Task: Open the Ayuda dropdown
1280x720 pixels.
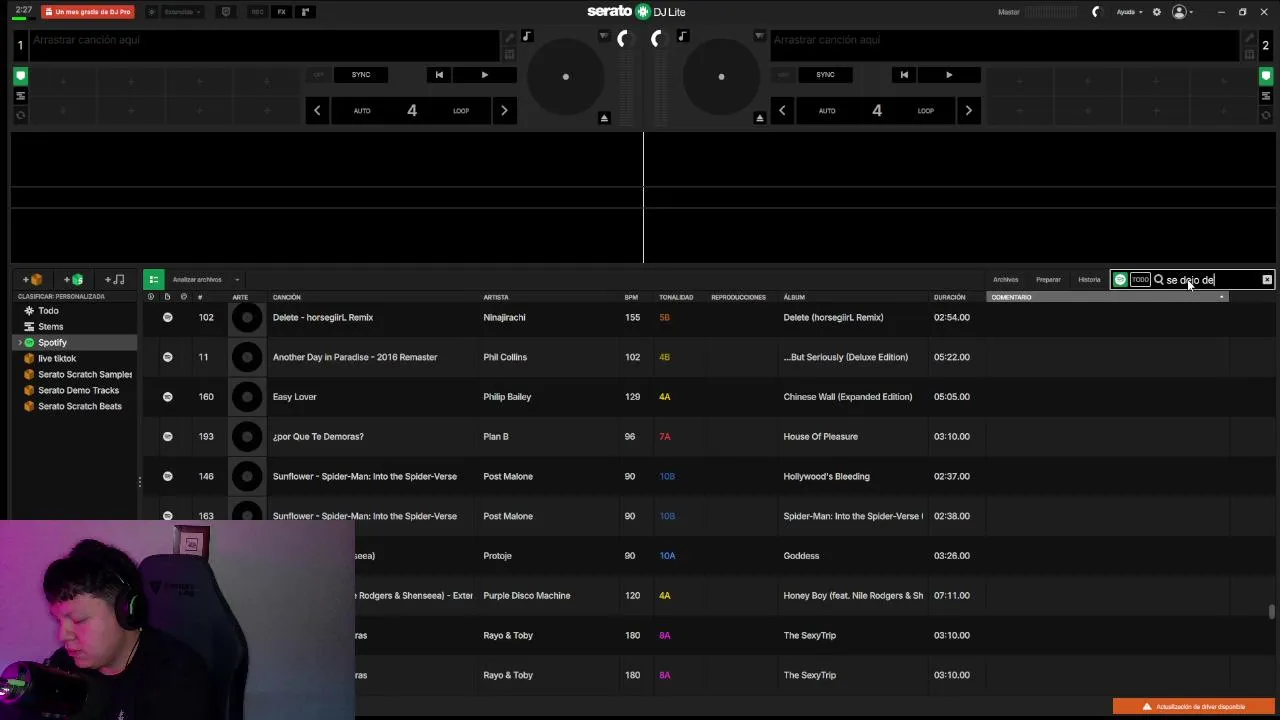Action: (x=1129, y=12)
